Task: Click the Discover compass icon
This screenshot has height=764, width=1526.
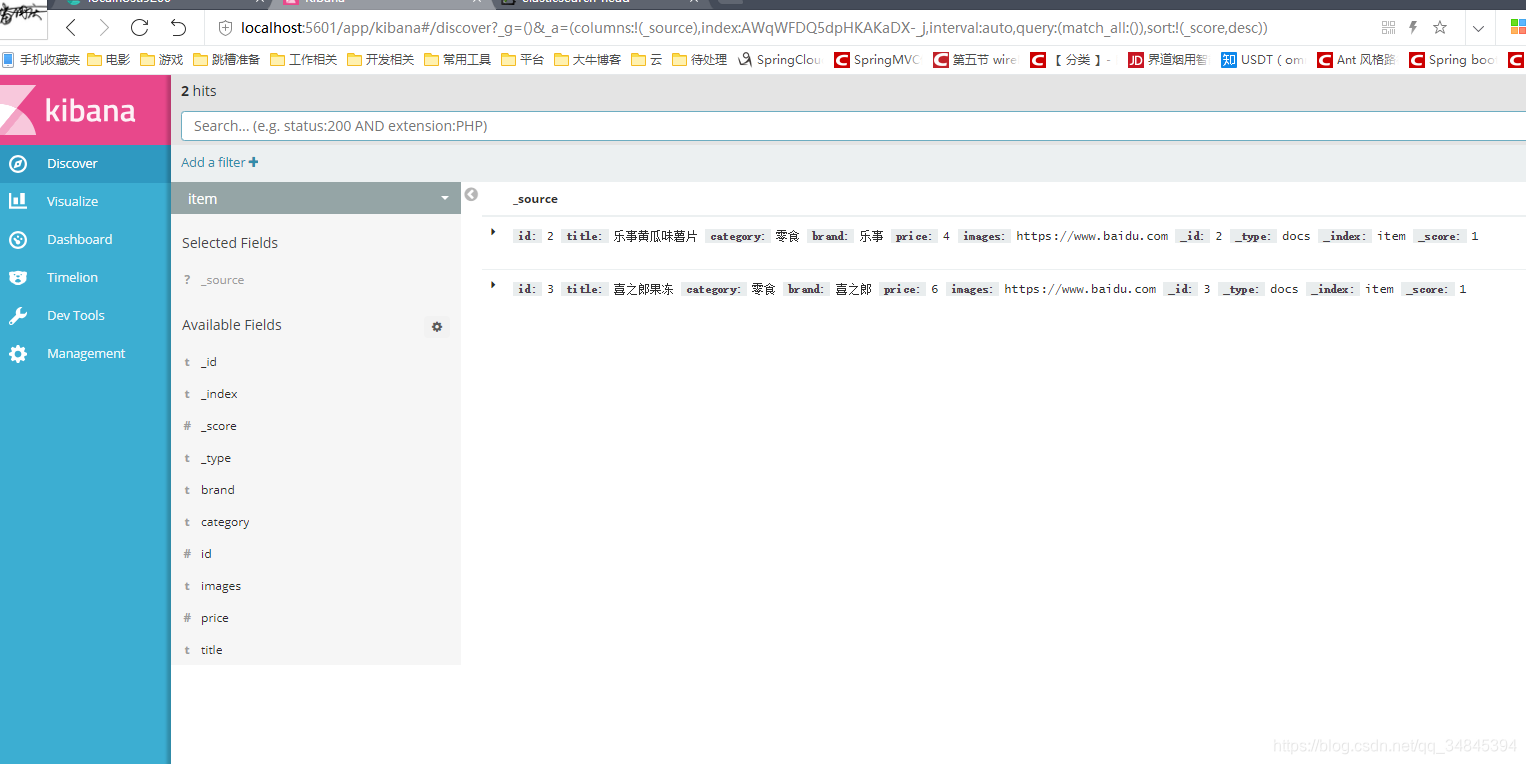Action: click(x=17, y=163)
